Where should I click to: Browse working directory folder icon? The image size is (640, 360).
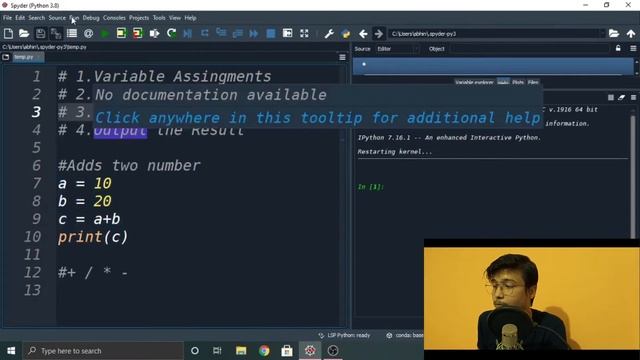click(614, 33)
